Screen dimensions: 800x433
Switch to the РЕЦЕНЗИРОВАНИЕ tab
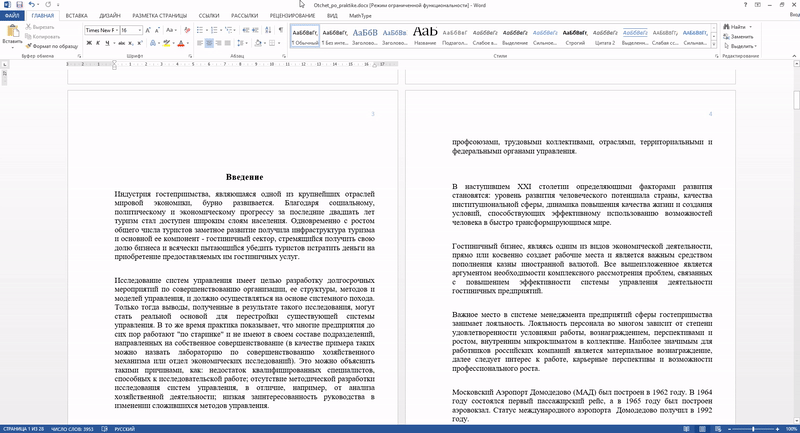292,16
